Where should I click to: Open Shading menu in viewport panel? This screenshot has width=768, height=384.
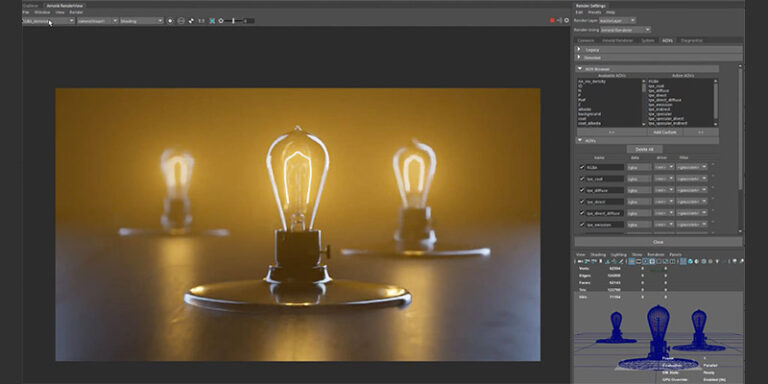pyautogui.click(x=598, y=255)
